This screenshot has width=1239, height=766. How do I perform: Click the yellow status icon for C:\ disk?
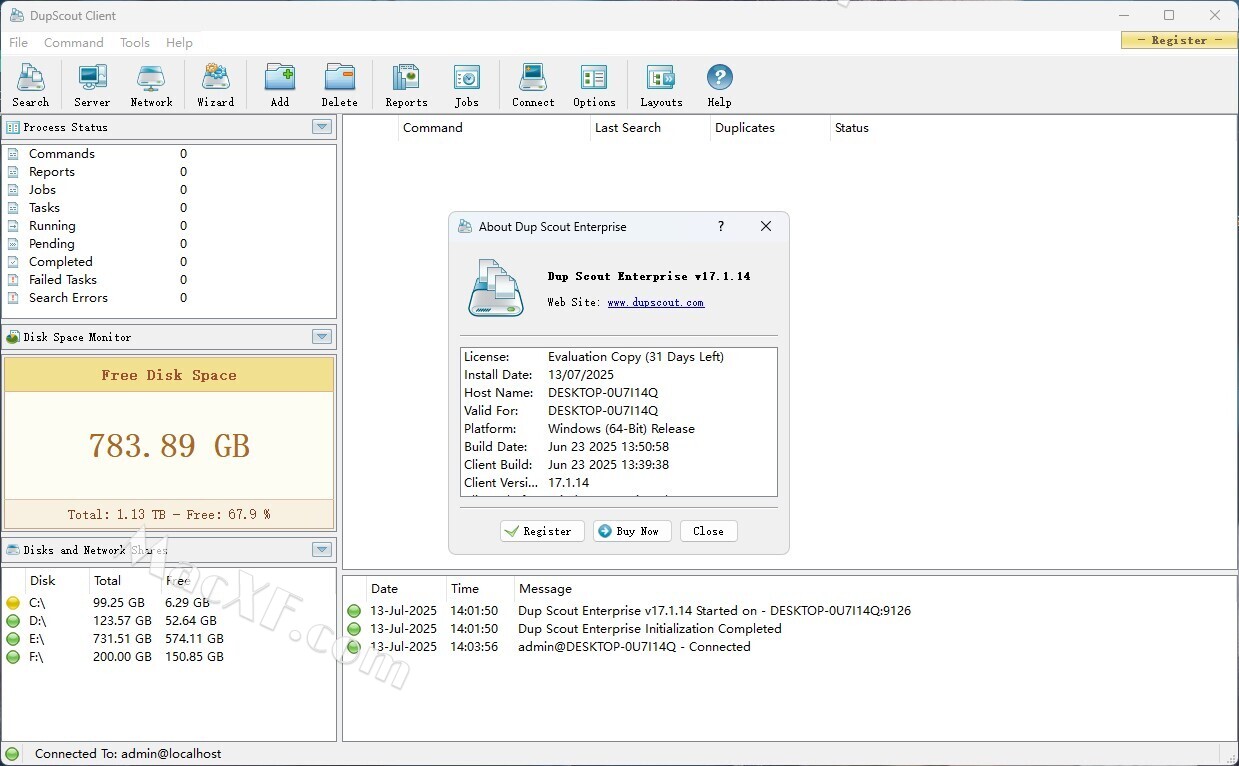tap(13, 603)
